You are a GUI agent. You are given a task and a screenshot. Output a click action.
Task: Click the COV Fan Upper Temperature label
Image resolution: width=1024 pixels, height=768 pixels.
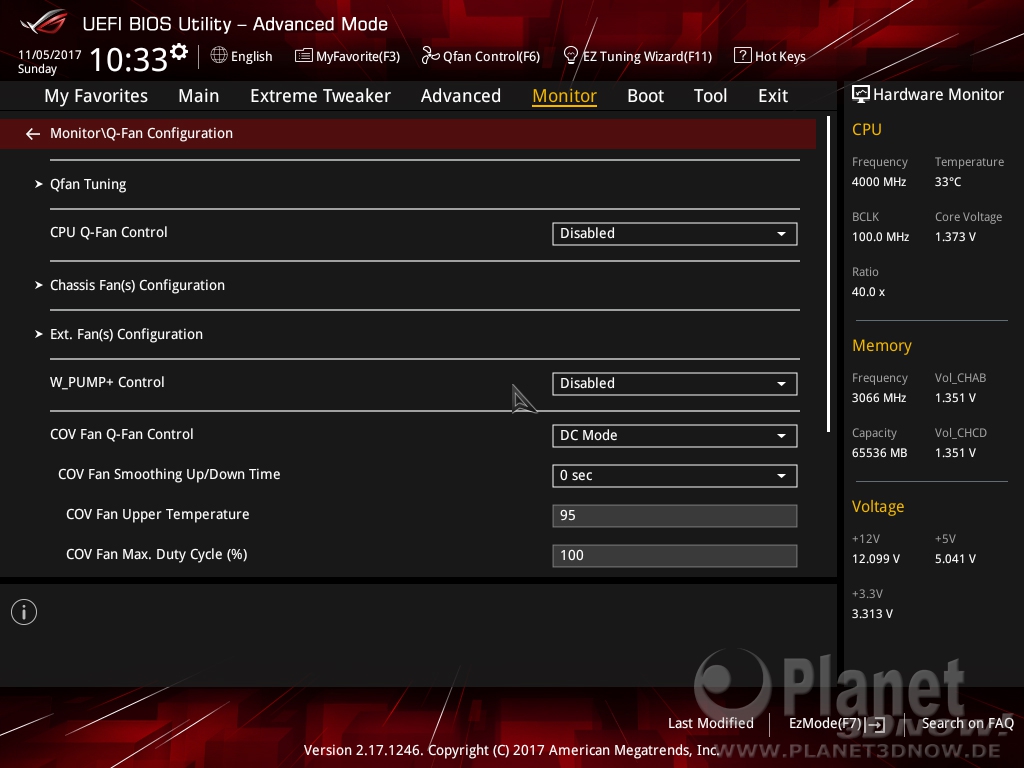tap(157, 515)
